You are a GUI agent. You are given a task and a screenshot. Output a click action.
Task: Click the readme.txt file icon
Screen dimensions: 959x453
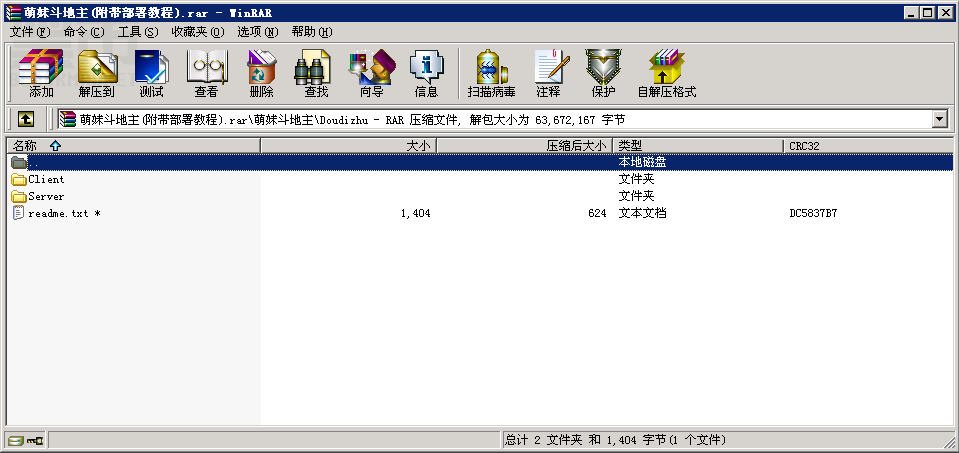(x=19, y=213)
